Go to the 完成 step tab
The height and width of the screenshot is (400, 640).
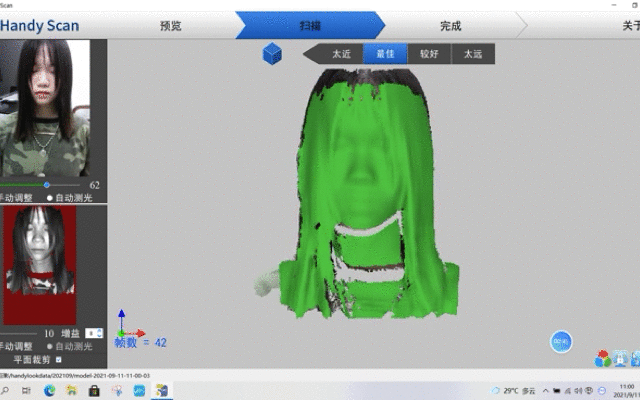(450, 26)
